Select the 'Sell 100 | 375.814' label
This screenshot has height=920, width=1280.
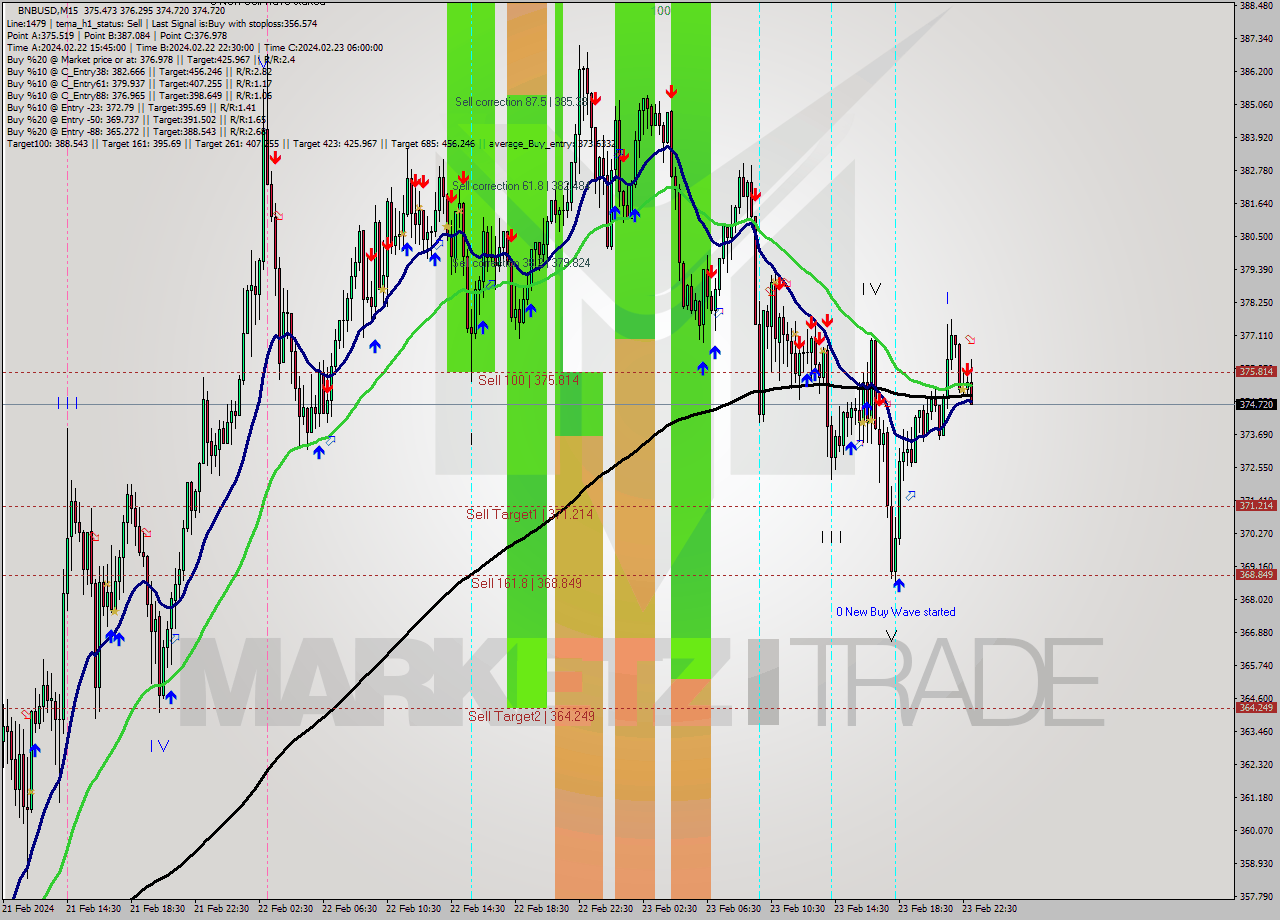(x=528, y=380)
